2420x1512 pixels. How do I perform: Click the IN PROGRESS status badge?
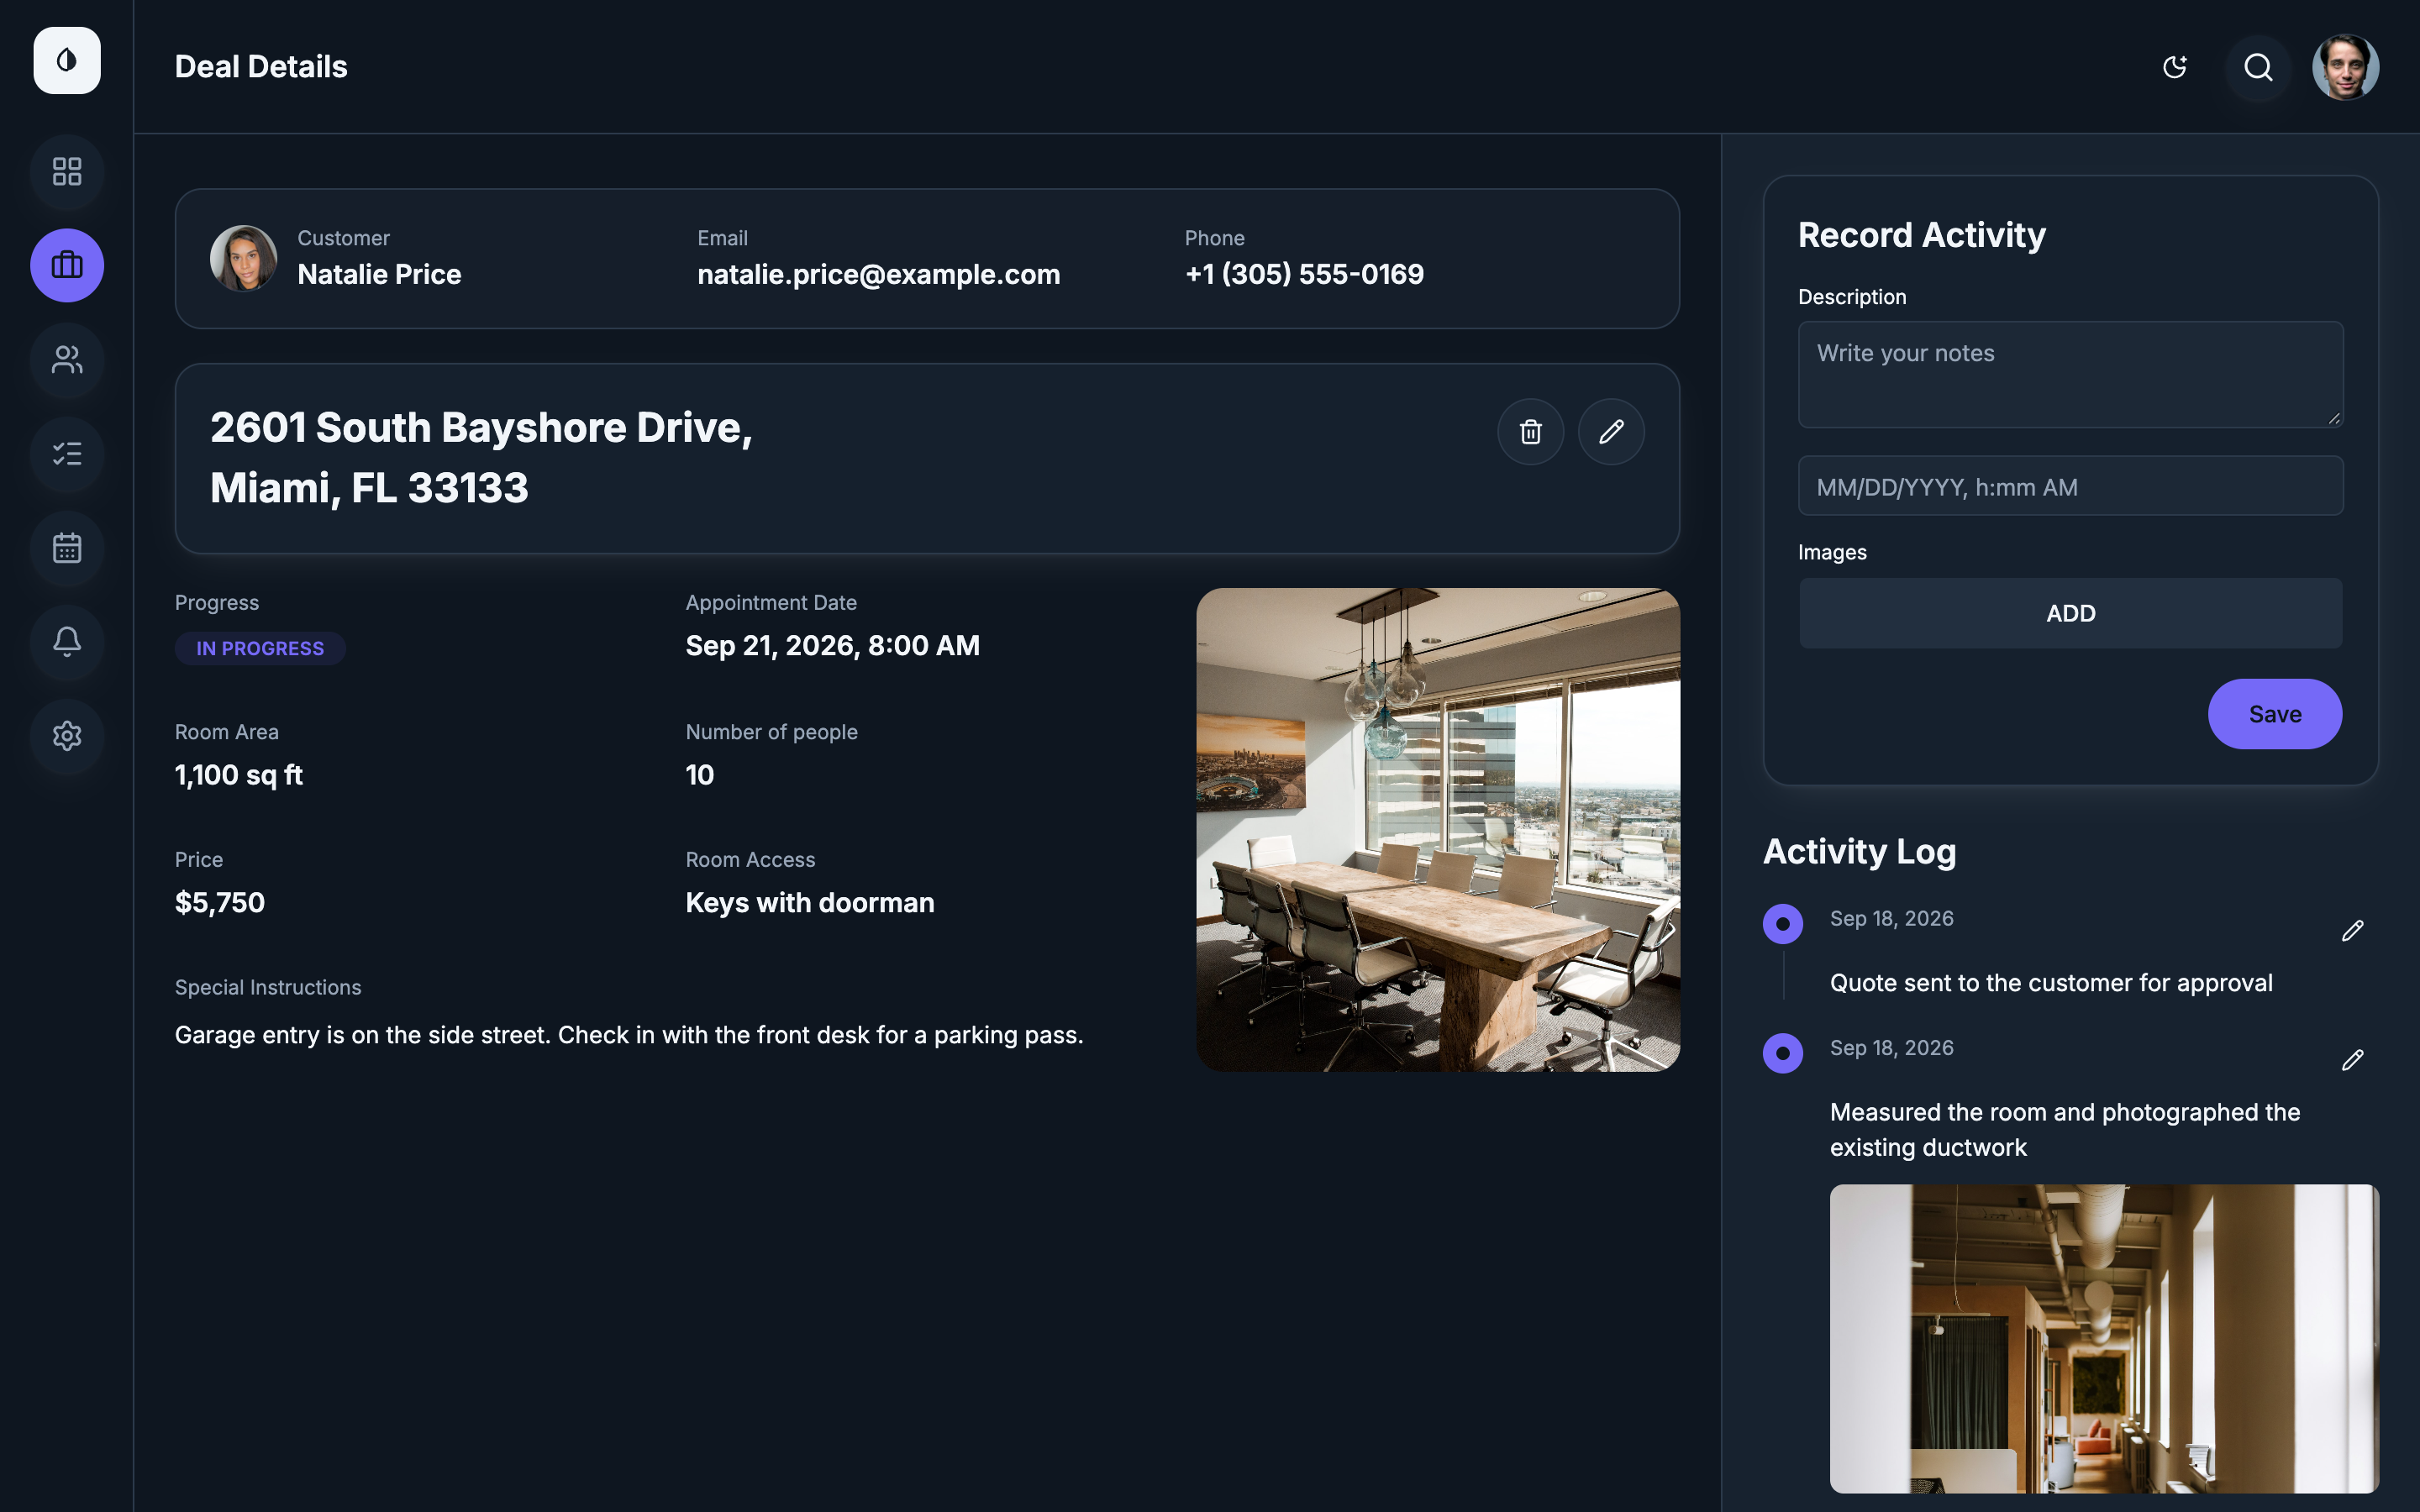tap(260, 648)
